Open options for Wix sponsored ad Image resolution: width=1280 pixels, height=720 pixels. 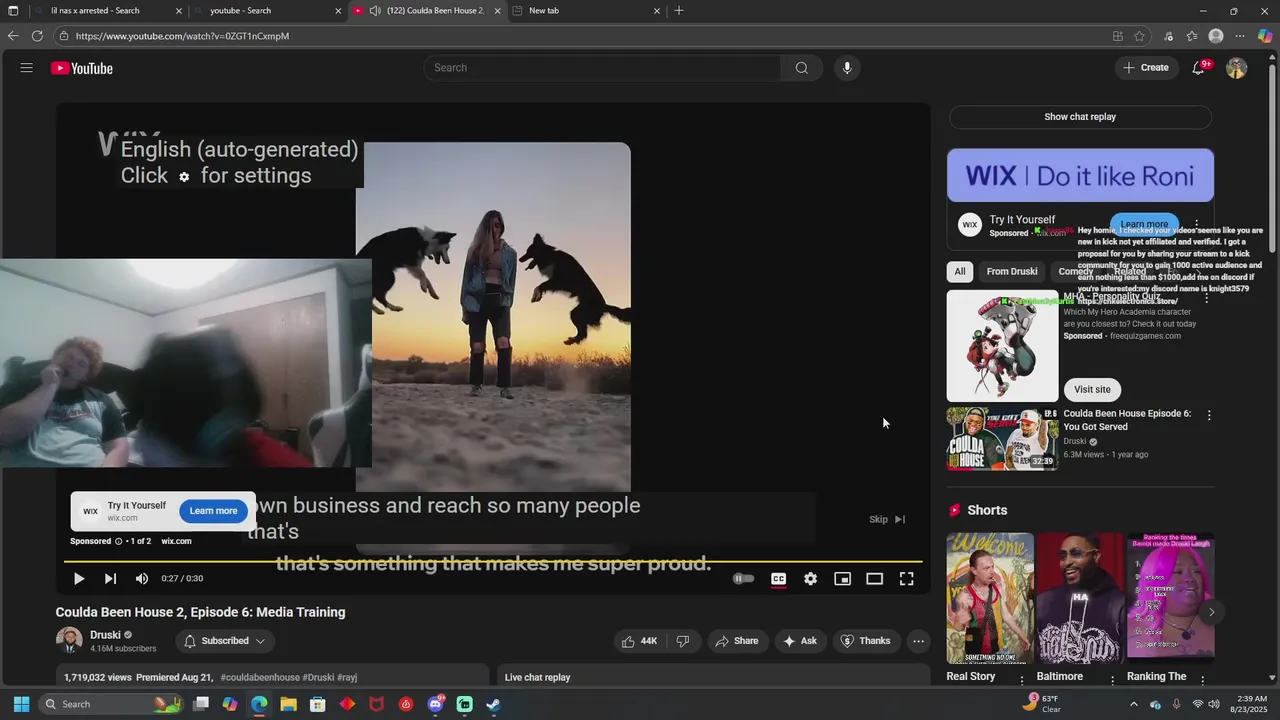coord(1196,225)
